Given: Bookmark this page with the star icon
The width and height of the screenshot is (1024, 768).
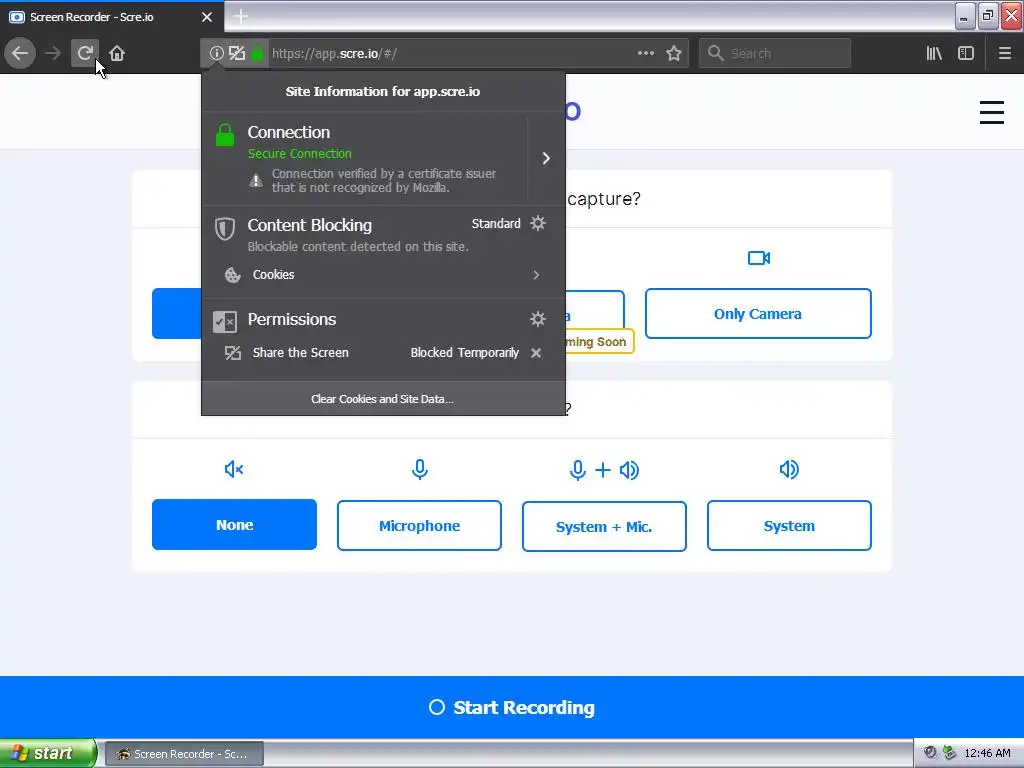Looking at the screenshot, I should 674,53.
